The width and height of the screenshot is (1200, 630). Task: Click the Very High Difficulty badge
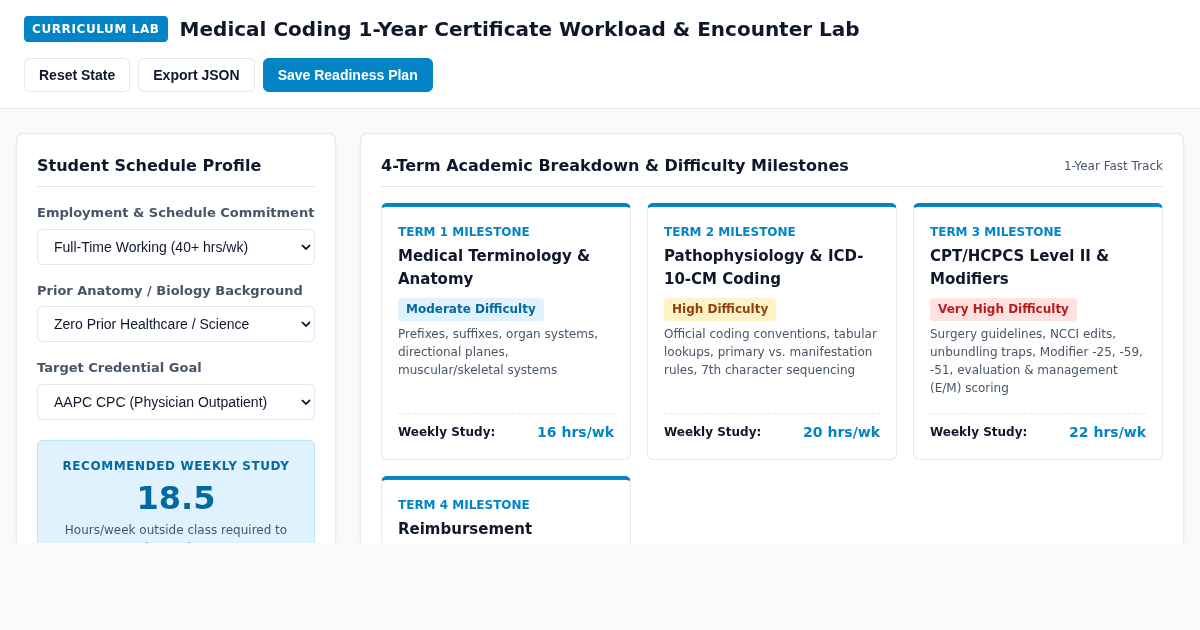[x=1003, y=309]
